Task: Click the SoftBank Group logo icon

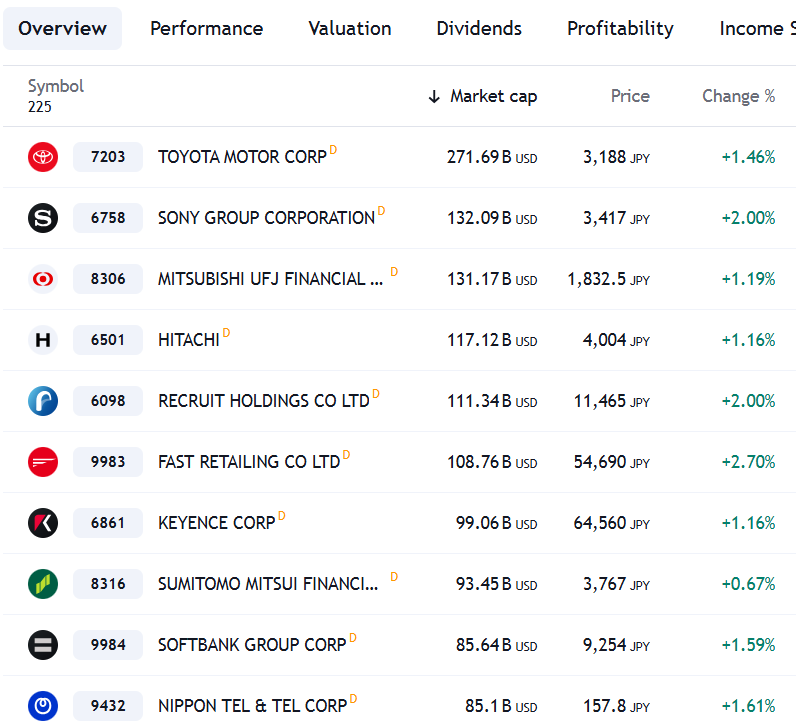Action: [43, 645]
